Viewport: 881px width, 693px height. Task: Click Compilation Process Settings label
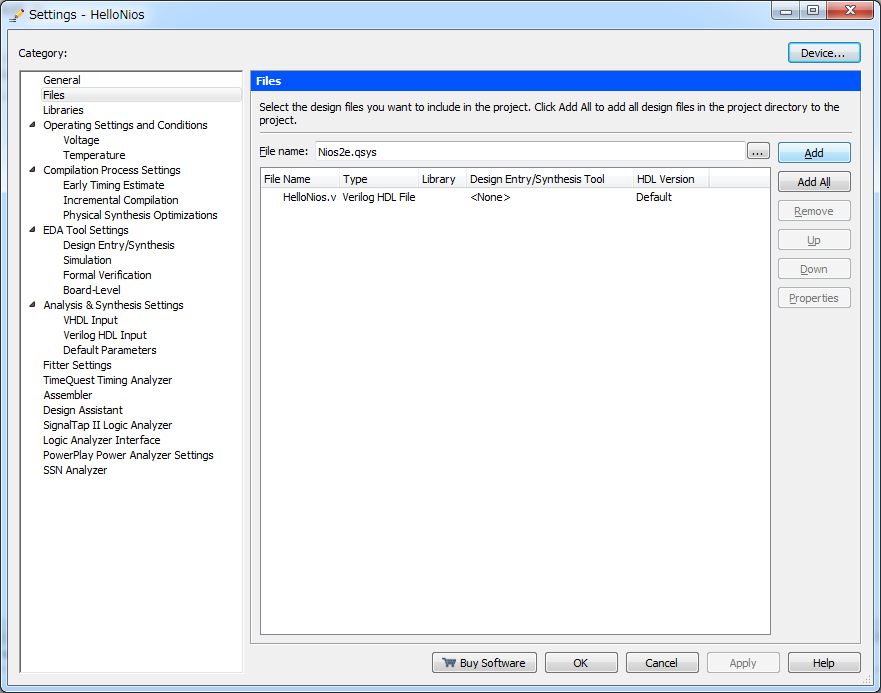(112, 170)
